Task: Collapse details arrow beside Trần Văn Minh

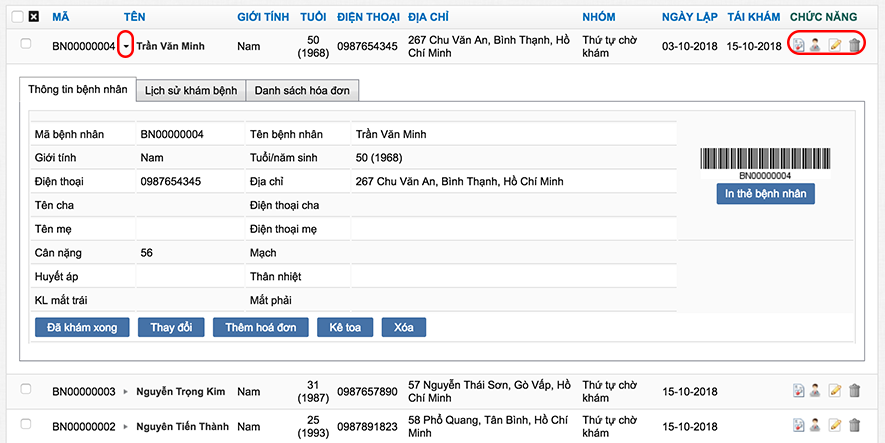Action: [x=125, y=46]
